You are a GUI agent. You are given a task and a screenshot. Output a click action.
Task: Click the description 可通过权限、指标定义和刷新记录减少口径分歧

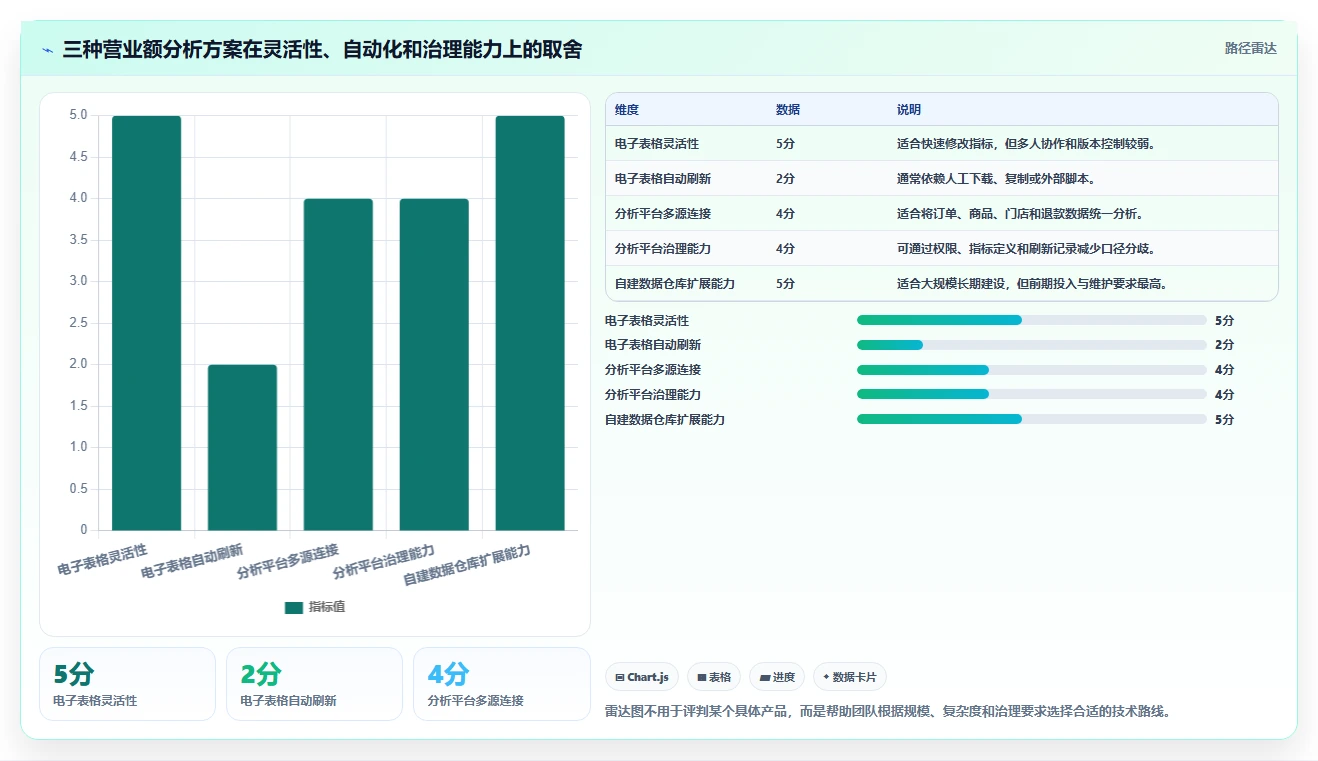pyautogui.click(x=1026, y=249)
